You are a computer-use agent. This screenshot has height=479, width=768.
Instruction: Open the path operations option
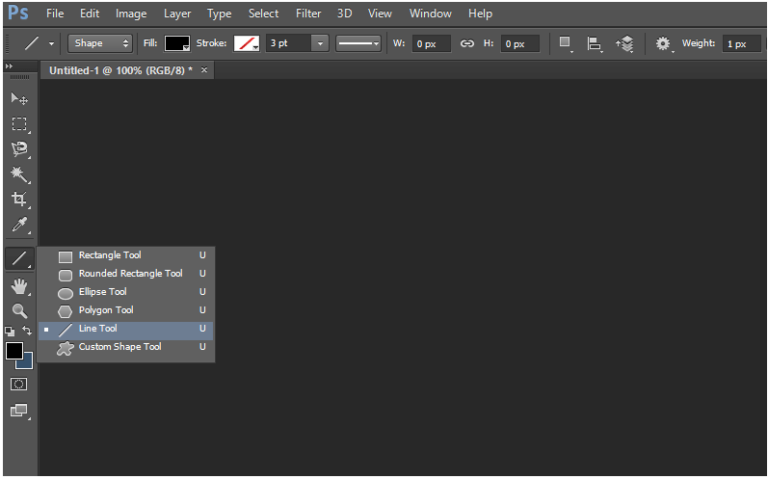(565, 44)
